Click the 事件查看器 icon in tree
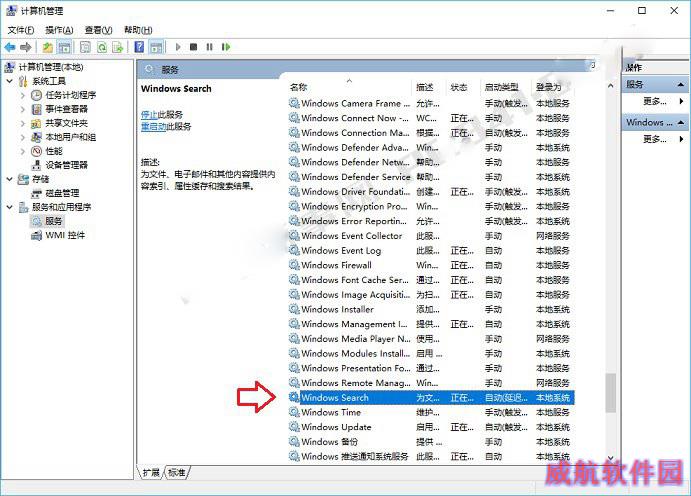Viewport: 691px width, 496px height. point(37,109)
